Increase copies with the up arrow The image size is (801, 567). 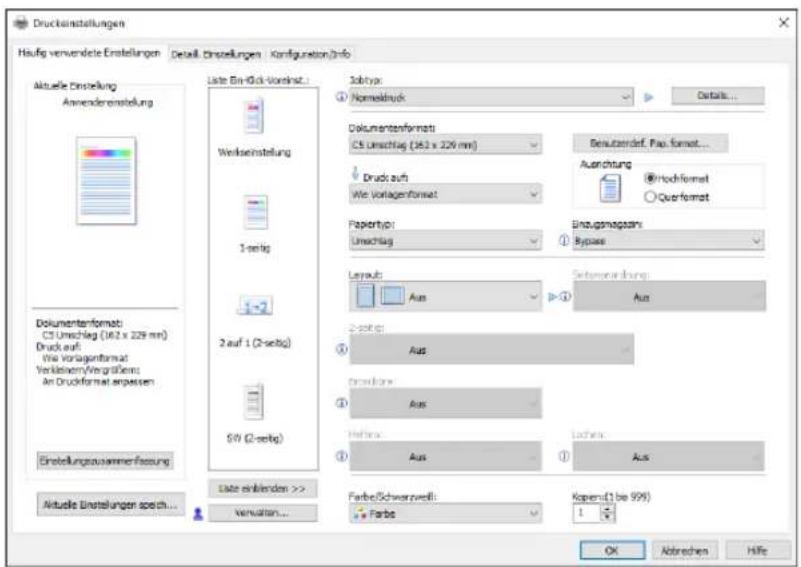(x=607, y=509)
